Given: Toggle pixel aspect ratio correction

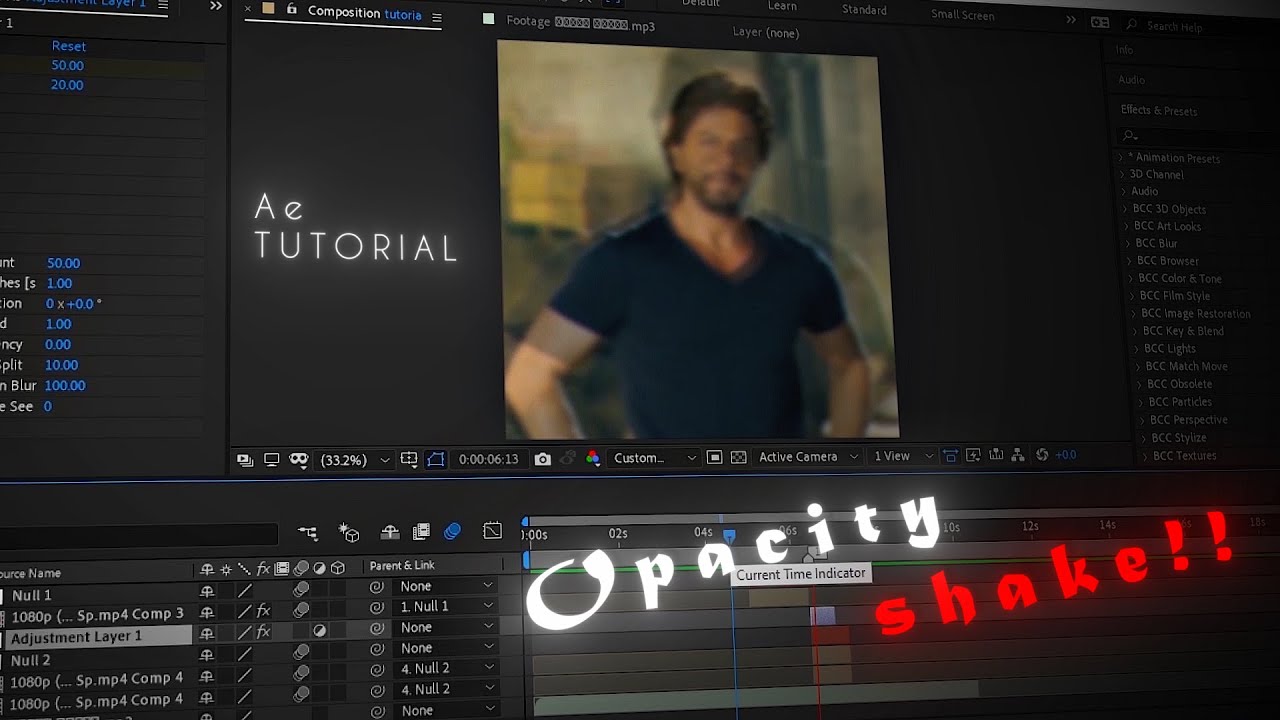Looking at the screenshot, I should (x=950, y=456).
